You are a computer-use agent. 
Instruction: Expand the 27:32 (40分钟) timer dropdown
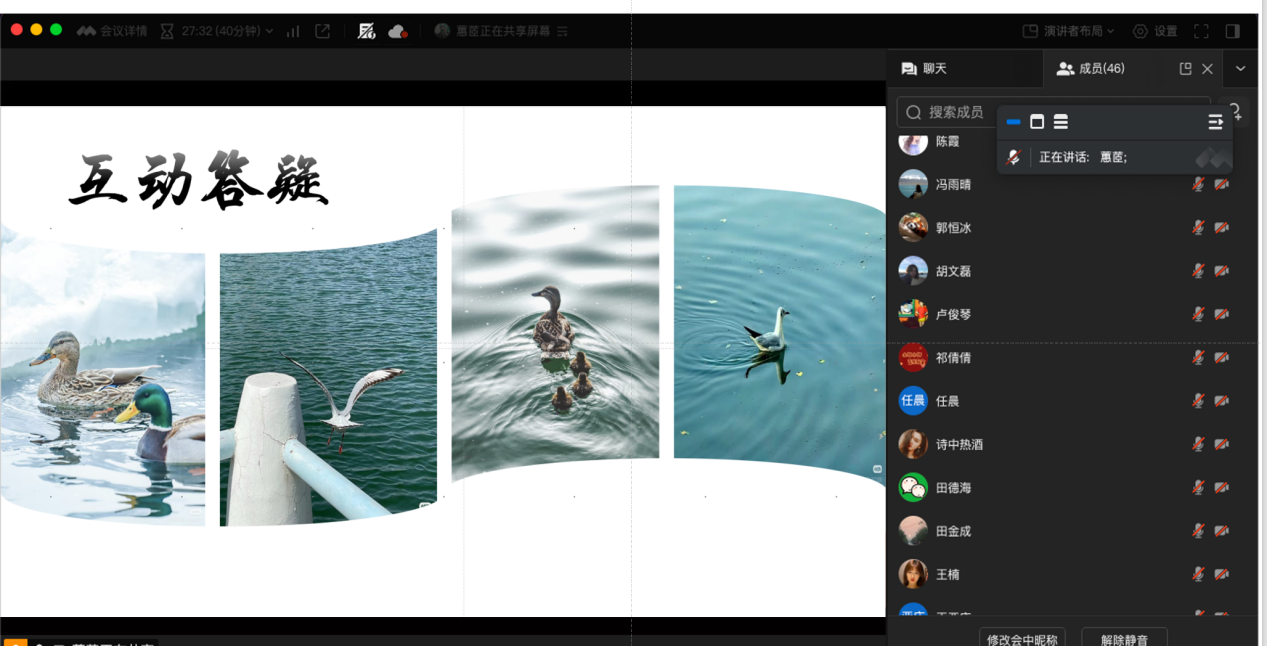coord(227,31)
